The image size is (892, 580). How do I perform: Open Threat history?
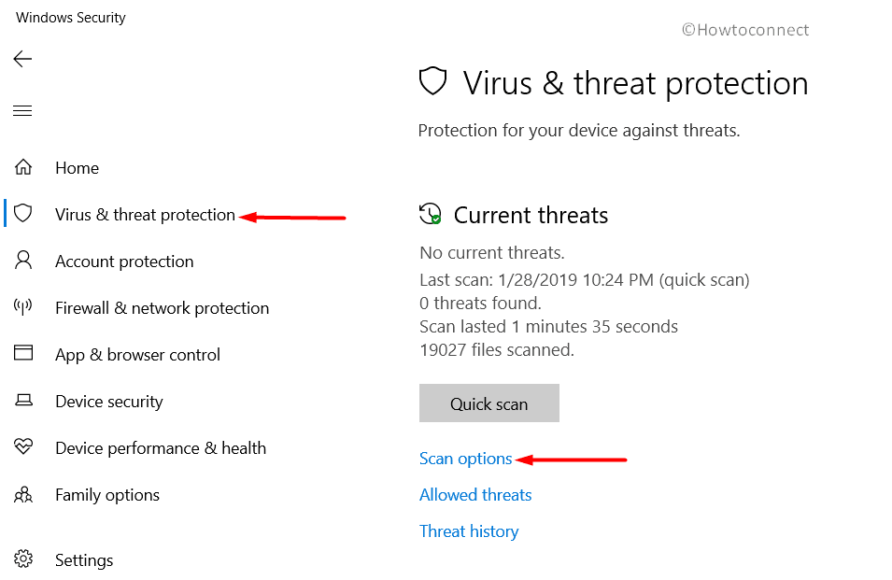point(469,531)
